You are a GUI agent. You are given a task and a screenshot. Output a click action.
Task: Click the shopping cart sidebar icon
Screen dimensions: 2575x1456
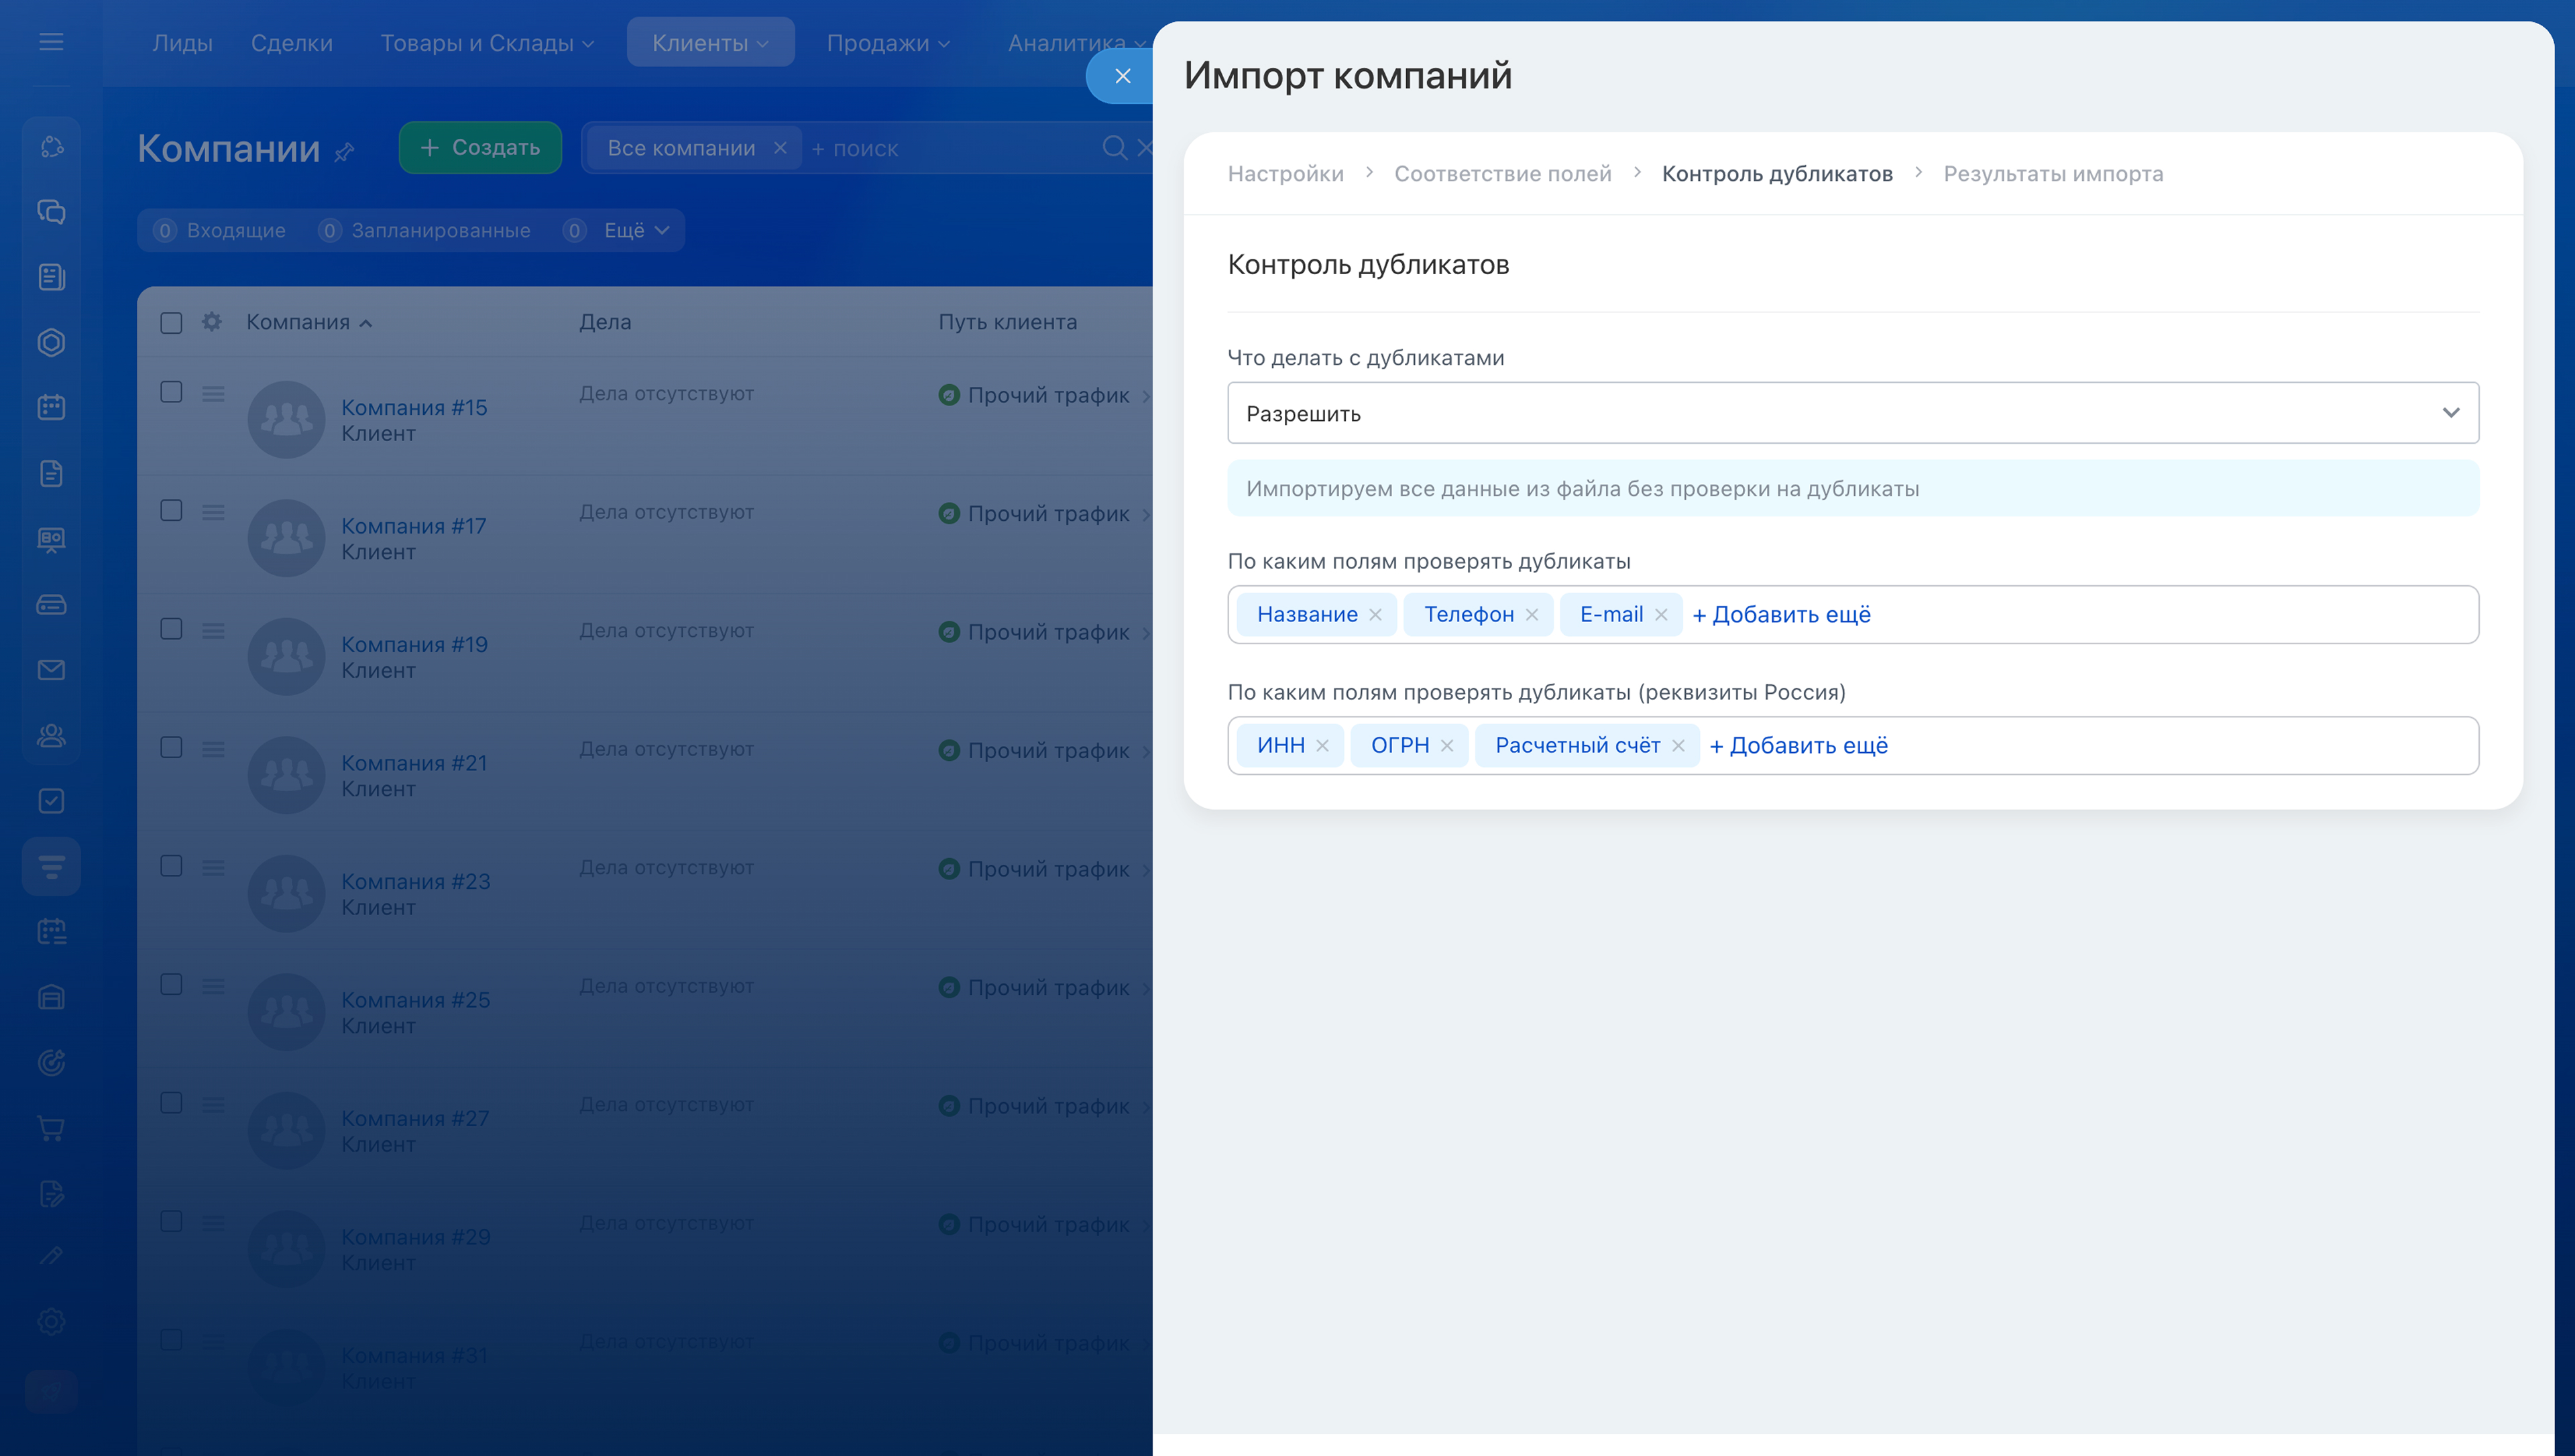(51, 1128)
